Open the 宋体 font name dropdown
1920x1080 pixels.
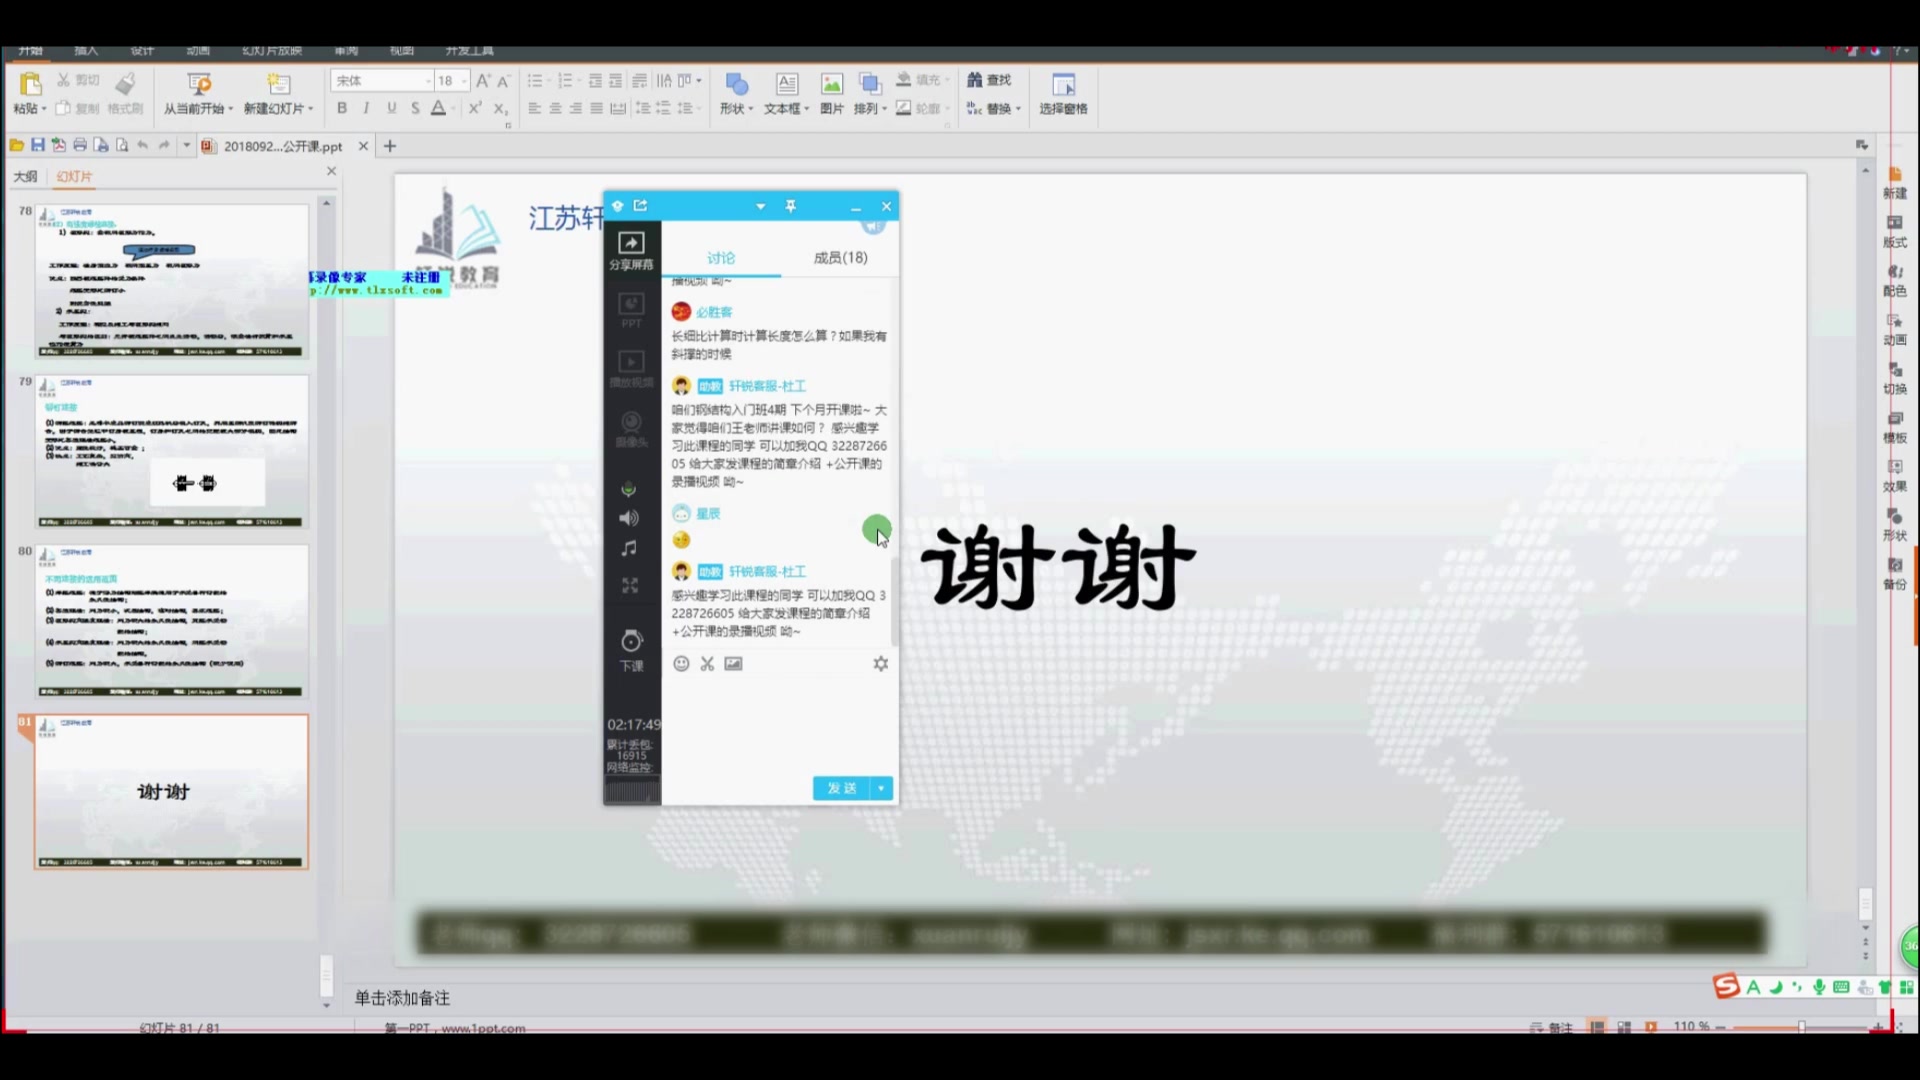[x=428, y=81]
